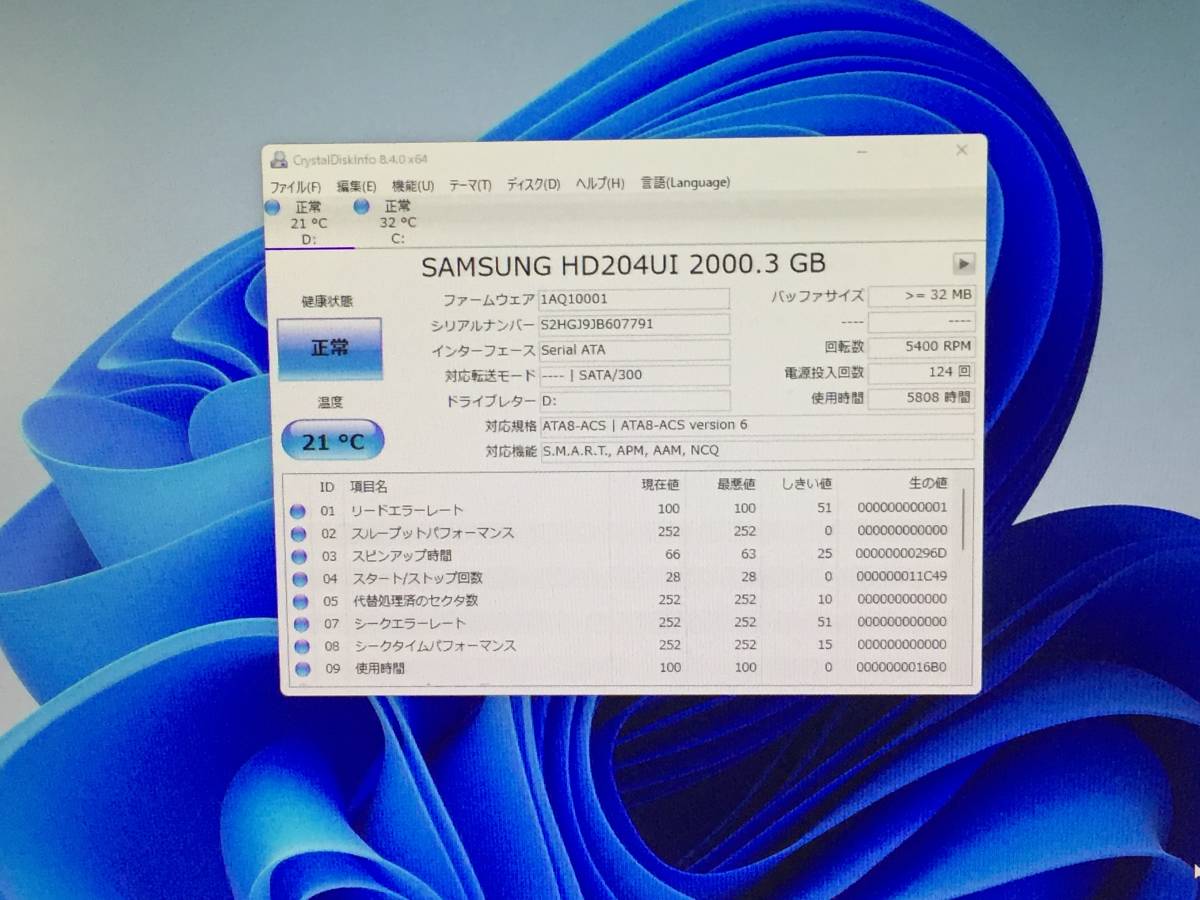This screenshot has height=900, width=1200.
Task: Click raw value 000000011C49
Action: coord(901,576)
